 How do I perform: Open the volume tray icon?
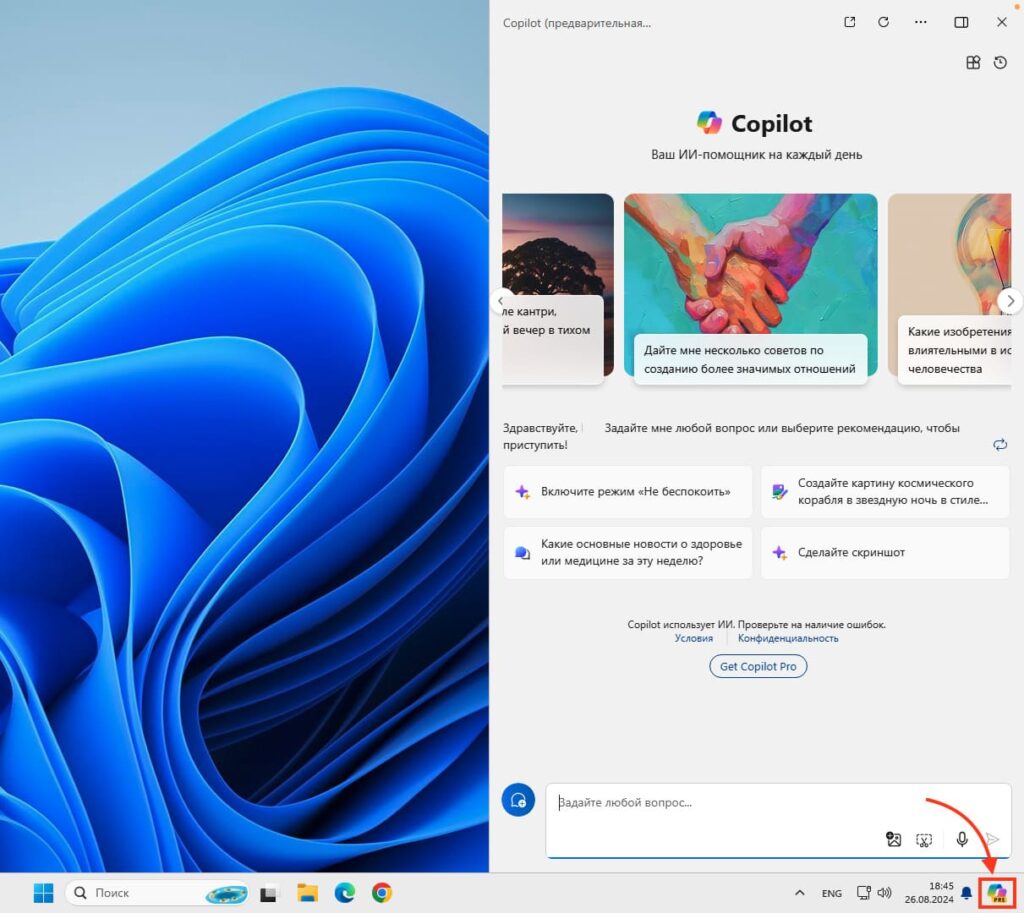point(884,893)
